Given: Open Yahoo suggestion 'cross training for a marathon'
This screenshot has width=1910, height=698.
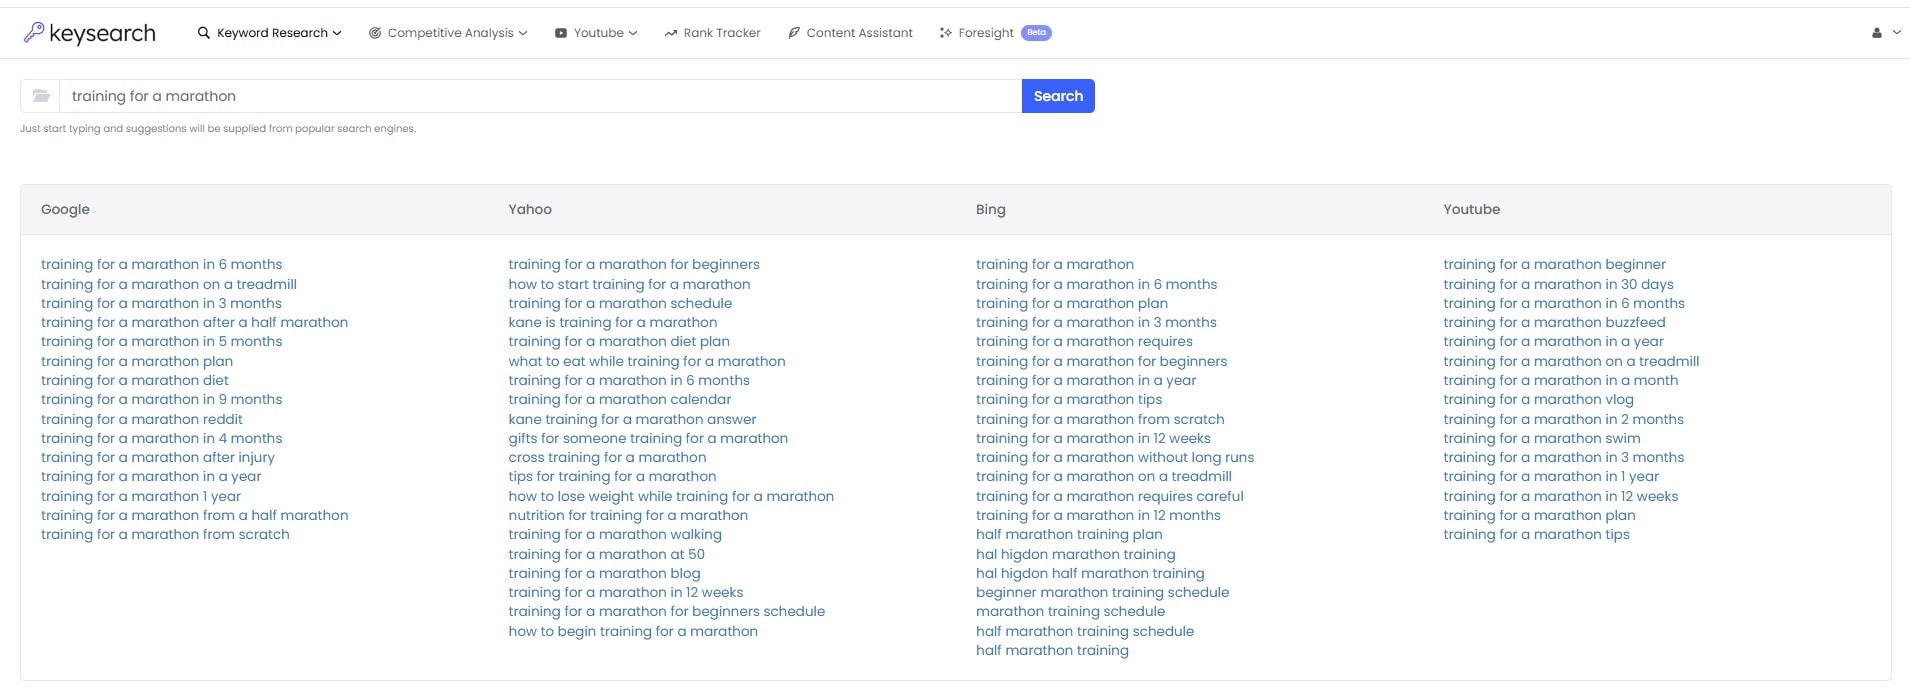Looking at the screenshot, I should click(607, 457).
